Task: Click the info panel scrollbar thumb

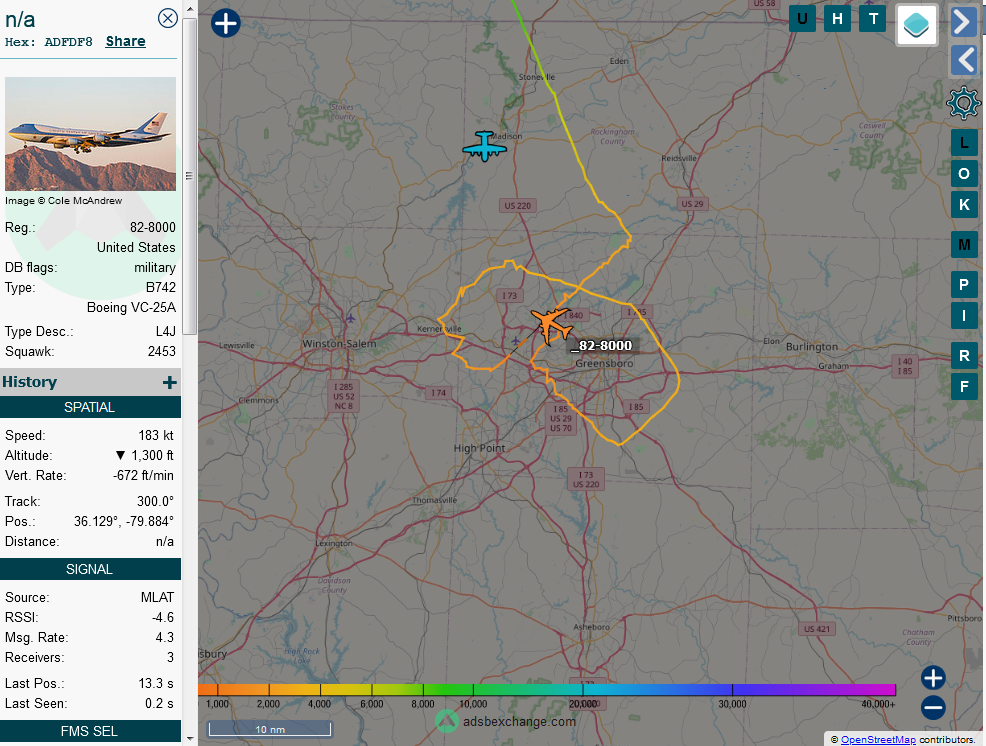Action: pyautogui.click(x=189, y=176)
